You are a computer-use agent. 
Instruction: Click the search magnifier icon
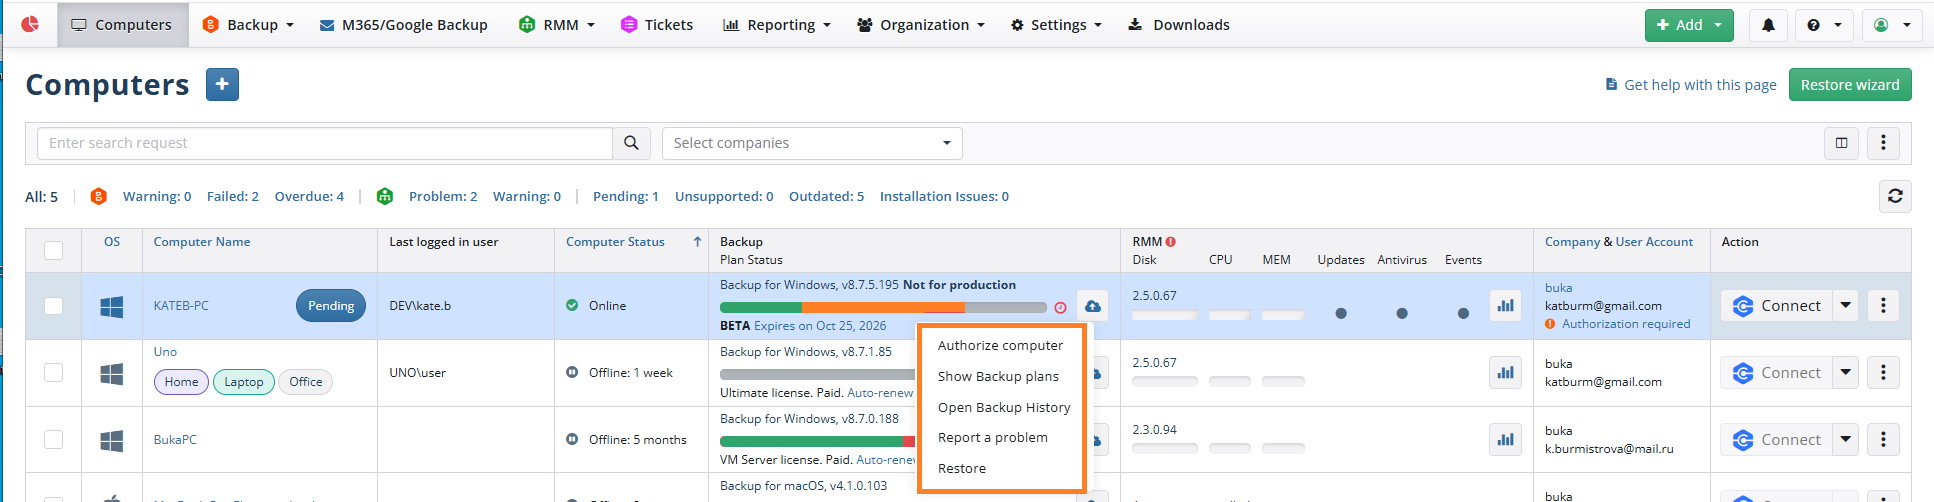point(631,143)
